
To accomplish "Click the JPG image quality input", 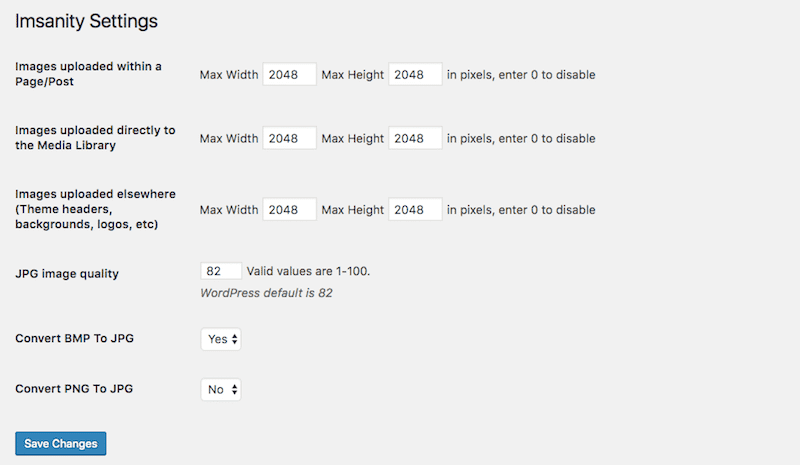I will tap(221, 271).
